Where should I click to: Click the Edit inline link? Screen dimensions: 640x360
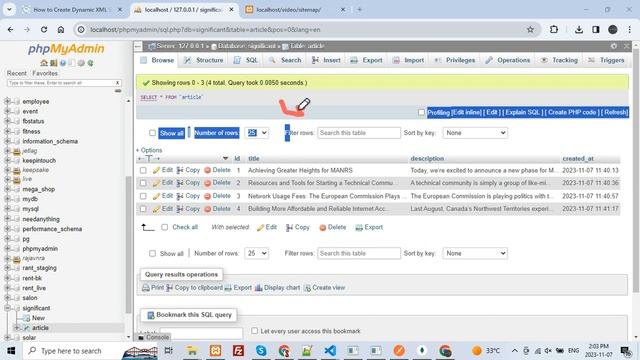click(467, 112)
